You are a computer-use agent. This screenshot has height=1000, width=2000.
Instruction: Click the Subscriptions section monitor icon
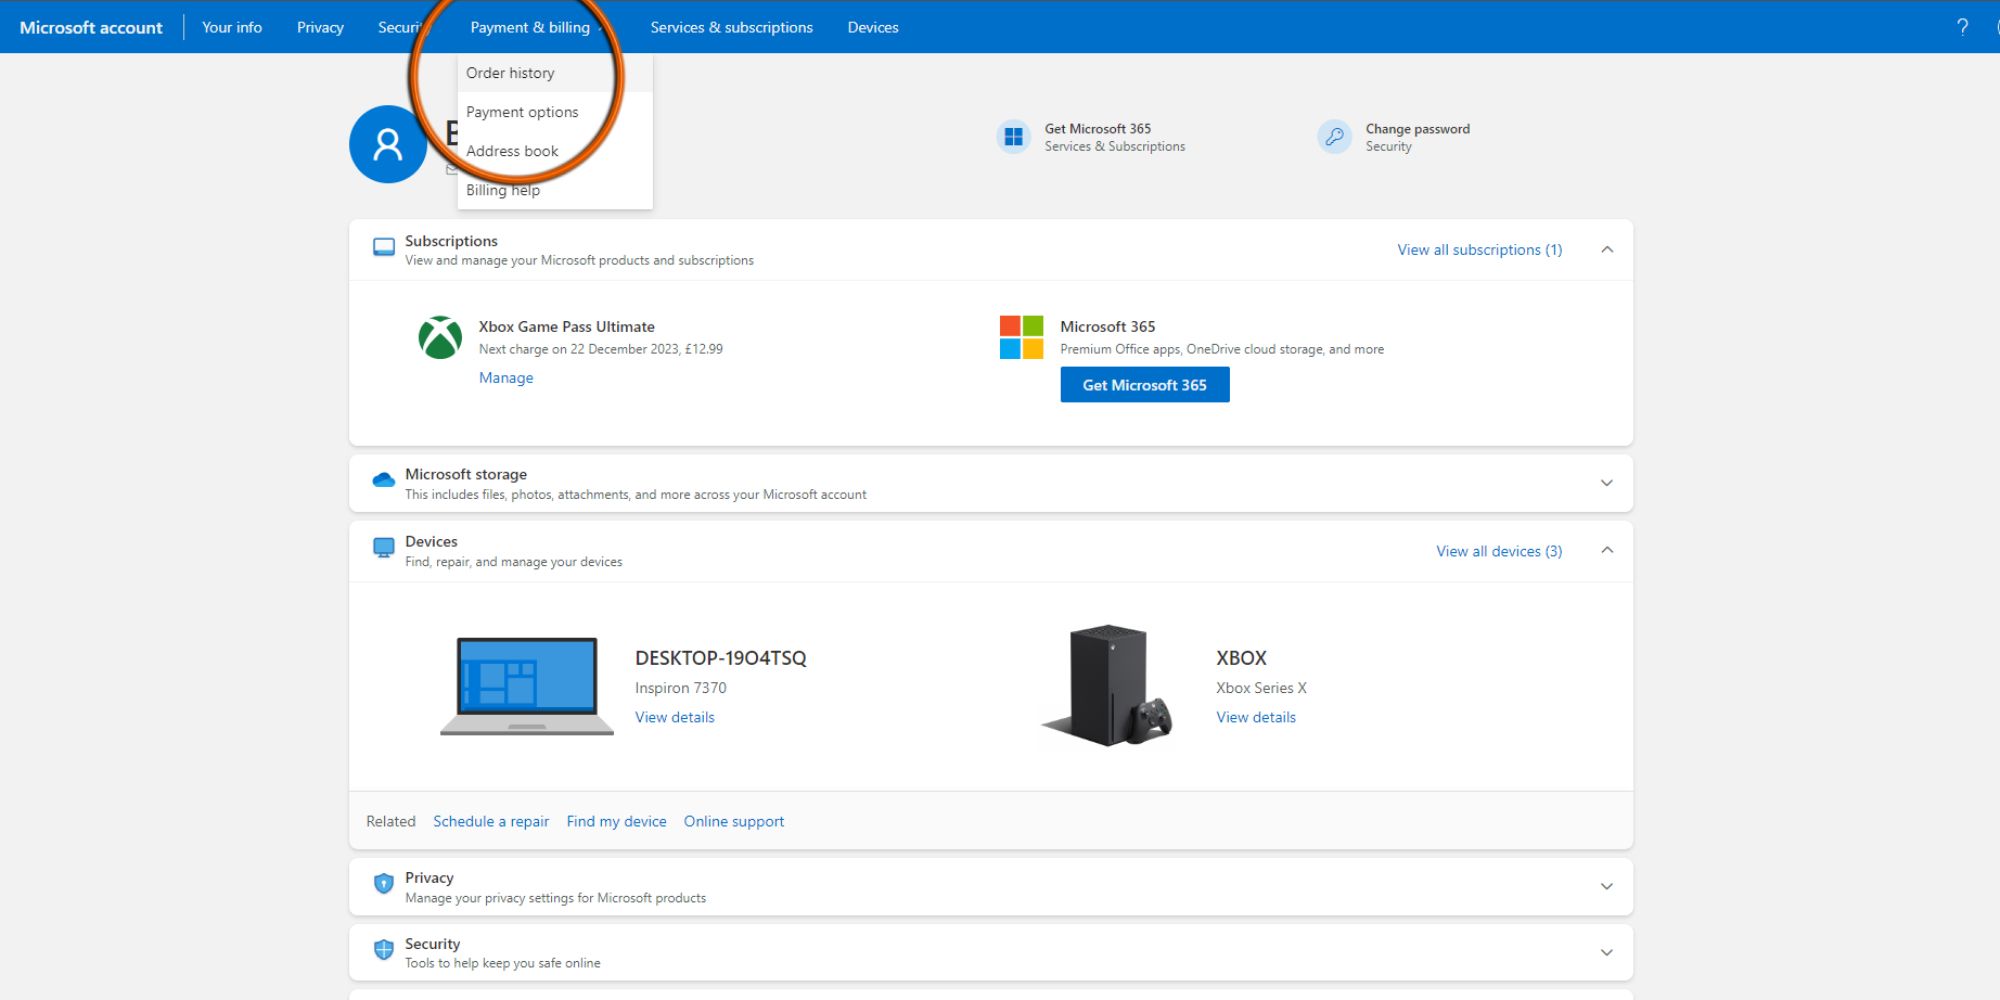tap(383, 247)
